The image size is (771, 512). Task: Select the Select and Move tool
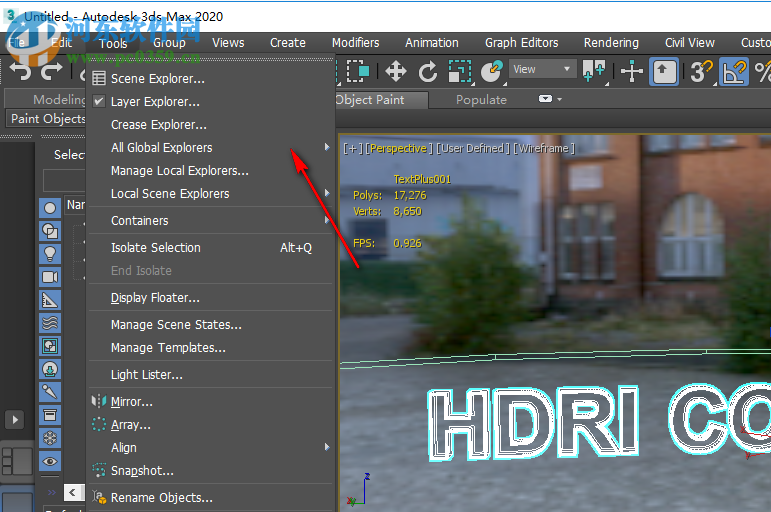pos(395,71)
